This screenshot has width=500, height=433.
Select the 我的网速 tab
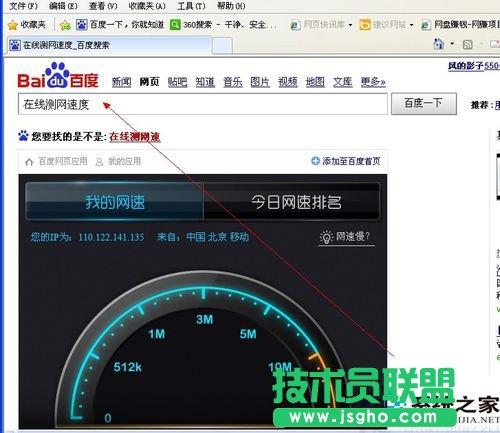[x=115, y=202]
